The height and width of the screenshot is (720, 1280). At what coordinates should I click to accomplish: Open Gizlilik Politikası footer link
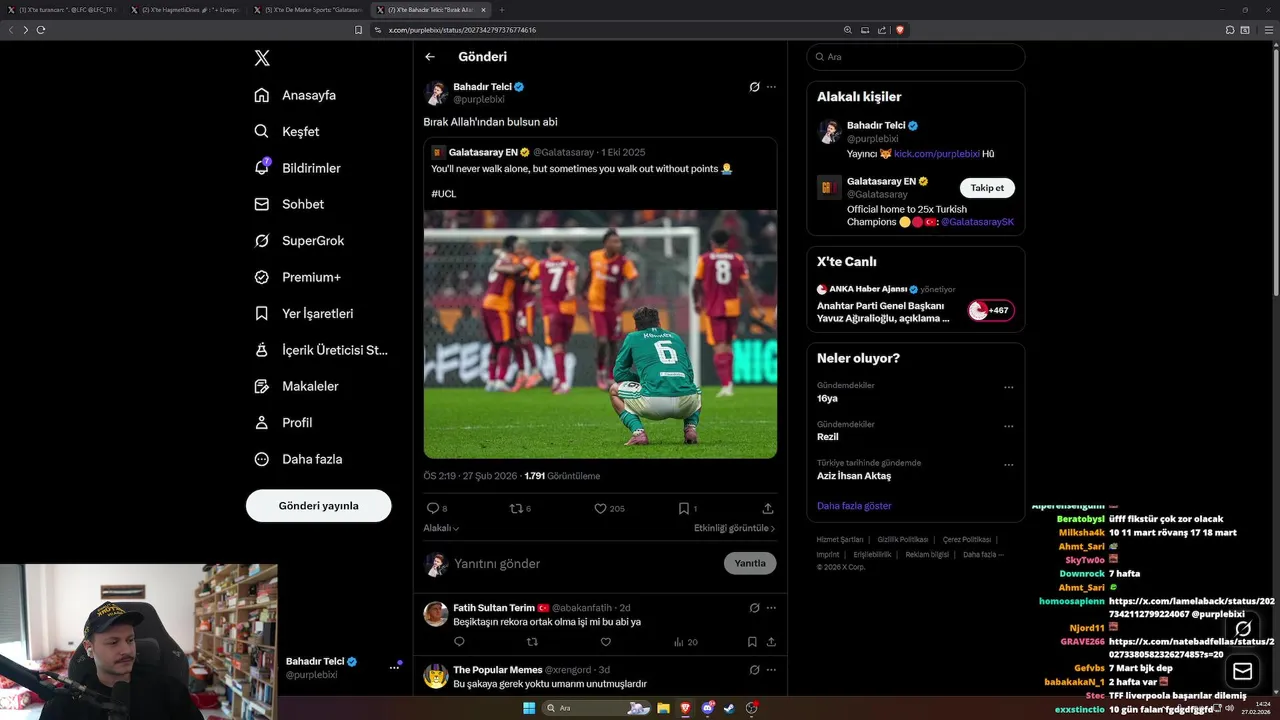click(x=903, y=540)
